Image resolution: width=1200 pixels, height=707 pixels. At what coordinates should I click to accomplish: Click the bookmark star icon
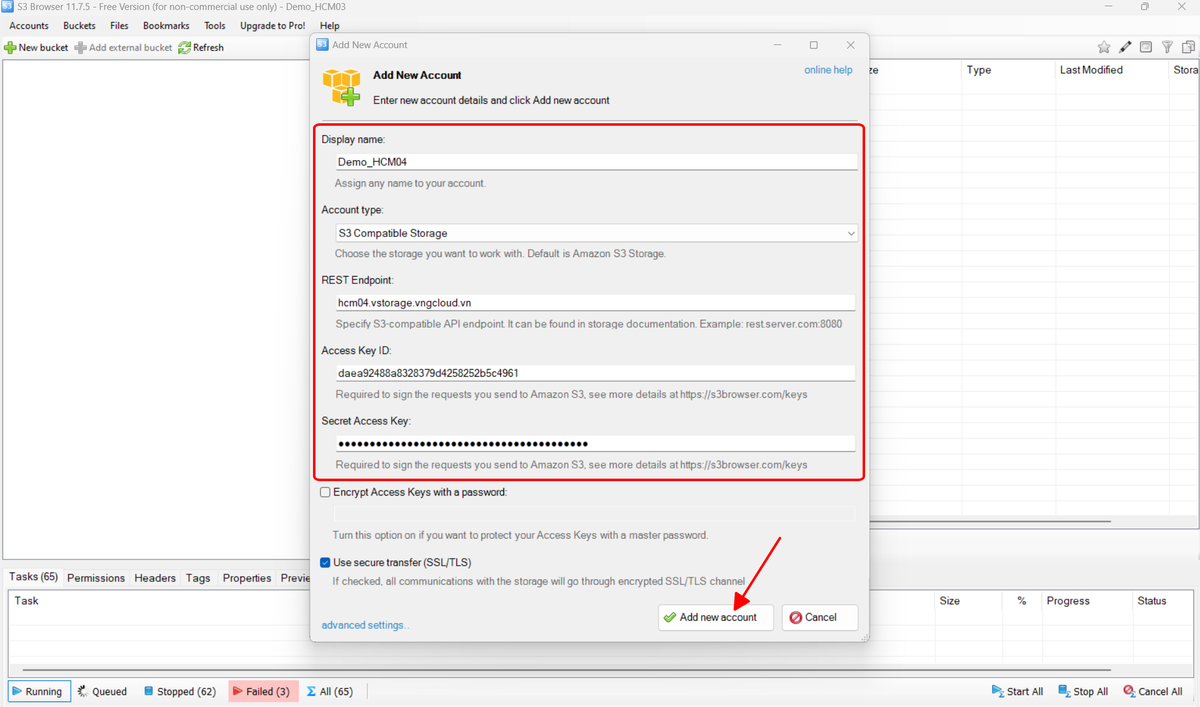(1104, 47)
